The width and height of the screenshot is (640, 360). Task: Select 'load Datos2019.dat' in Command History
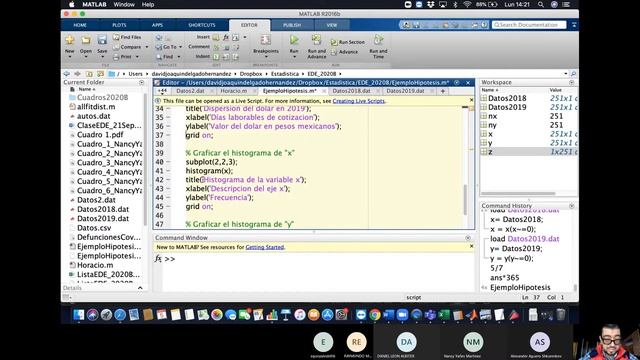[524, 239]
